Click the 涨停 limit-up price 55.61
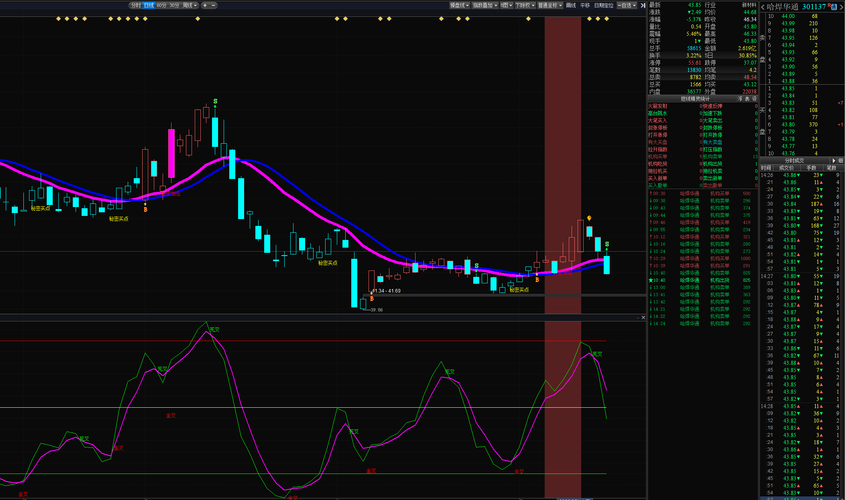The height and width of the screenshot is (500, 845). pos(695,62)
